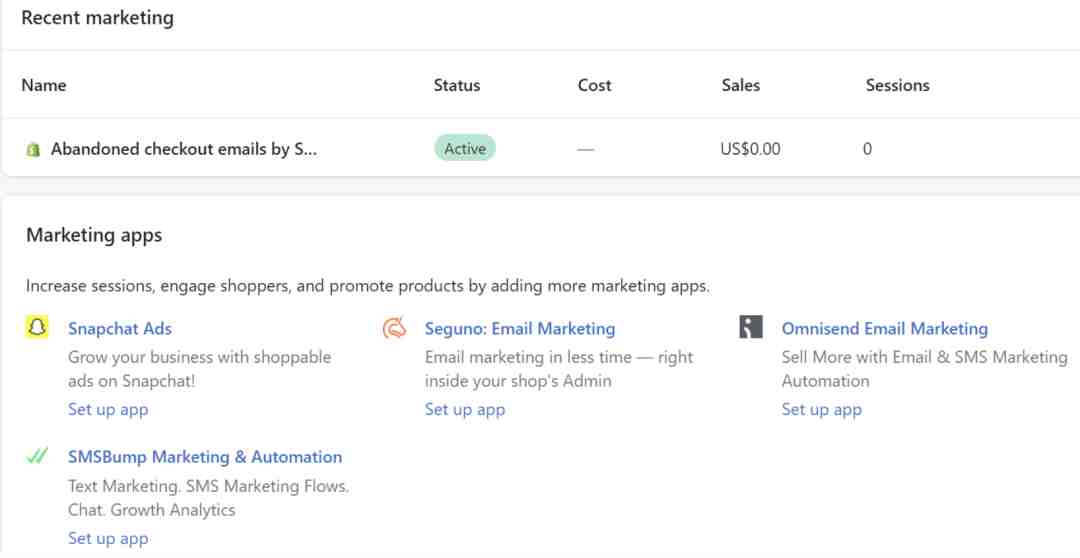
Task: Click the dash in the Cost cell
Action: click(585, 149)
